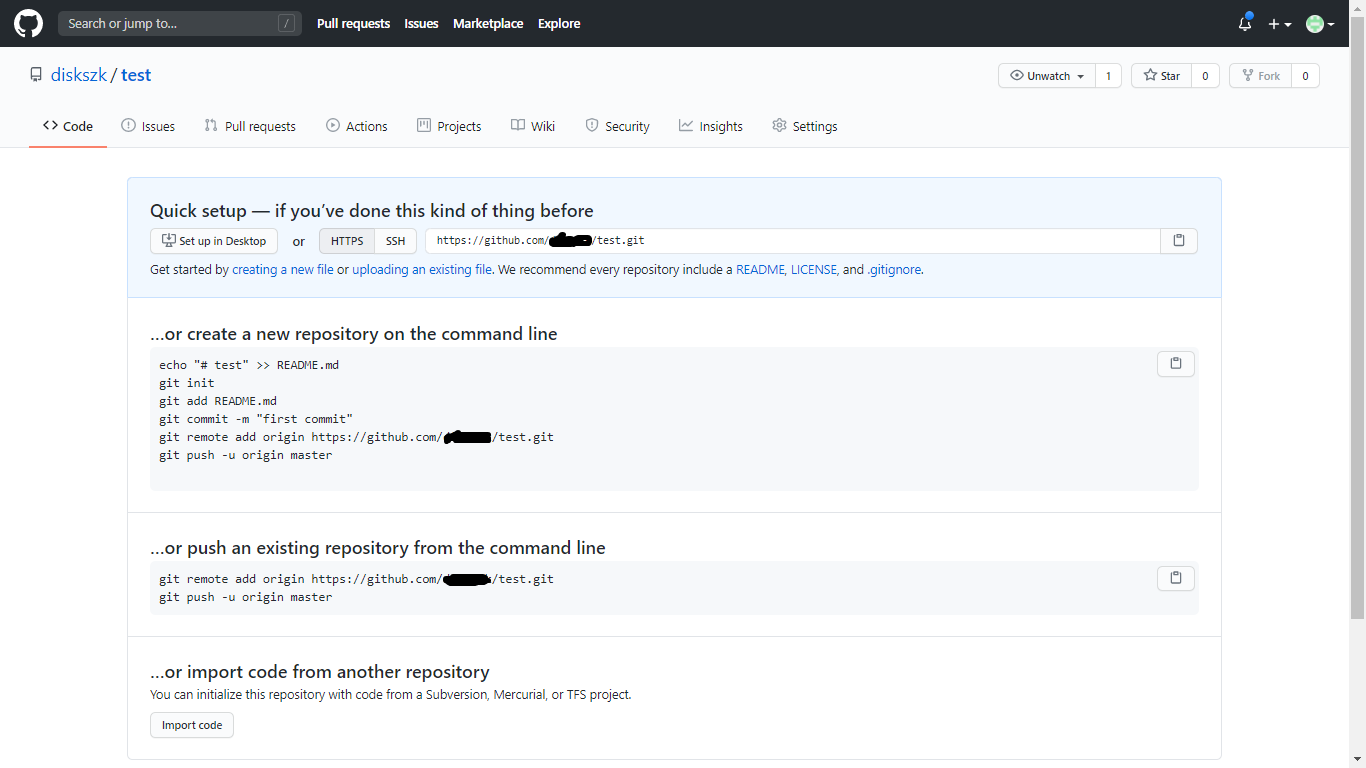Copy the HTTPS repository URL
This screenshot has height=768, width=1366.
1178,240
